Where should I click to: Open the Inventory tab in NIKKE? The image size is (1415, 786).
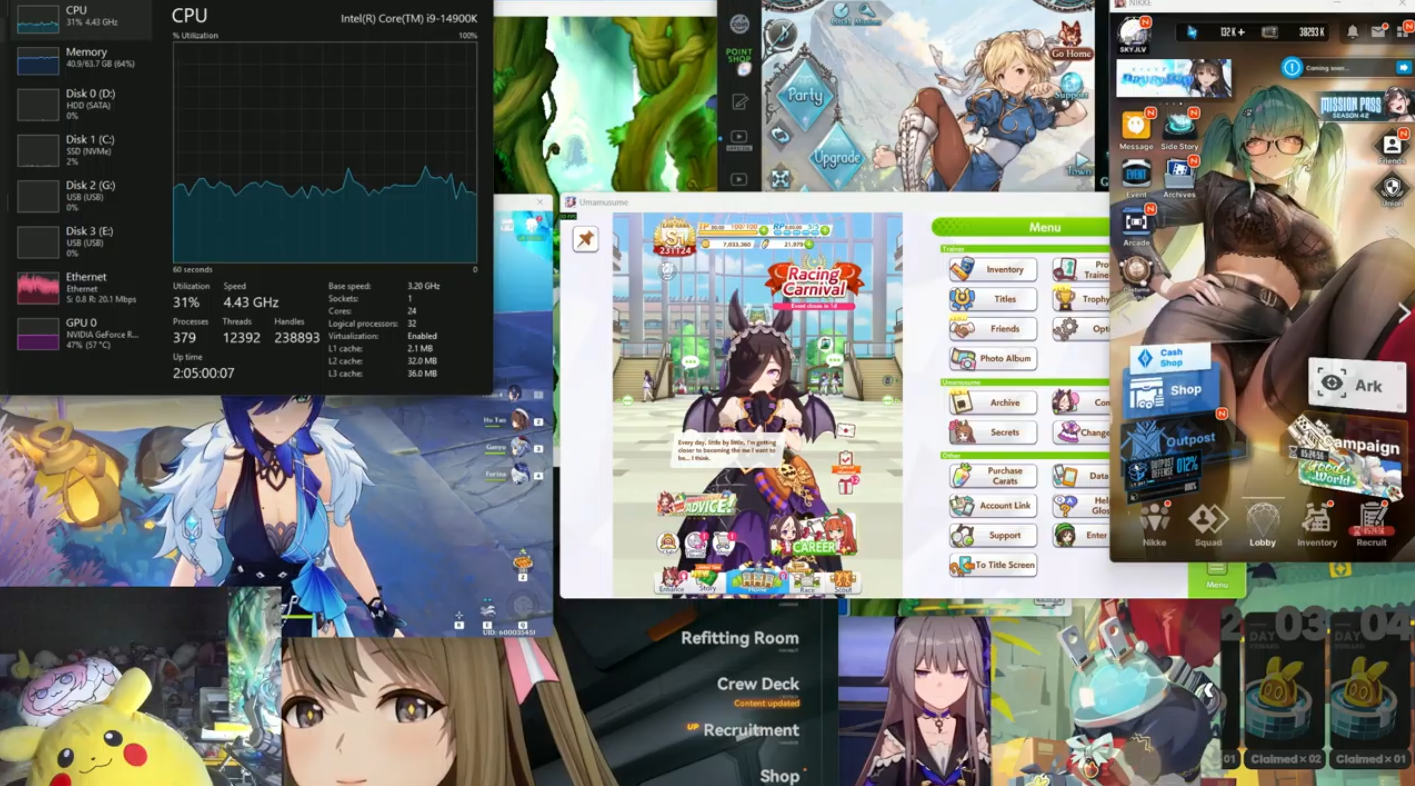pyautogui.click(x=1317, y=525)
